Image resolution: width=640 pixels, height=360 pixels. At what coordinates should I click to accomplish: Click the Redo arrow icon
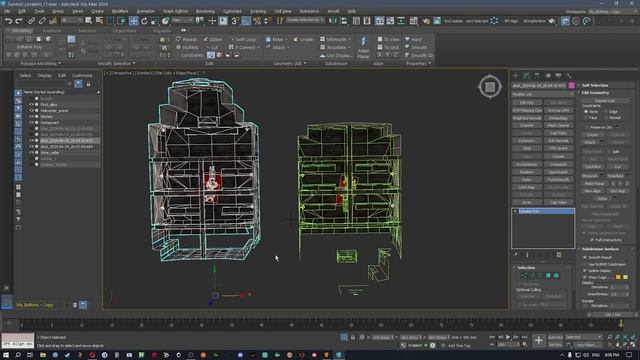tap(19, 21)
